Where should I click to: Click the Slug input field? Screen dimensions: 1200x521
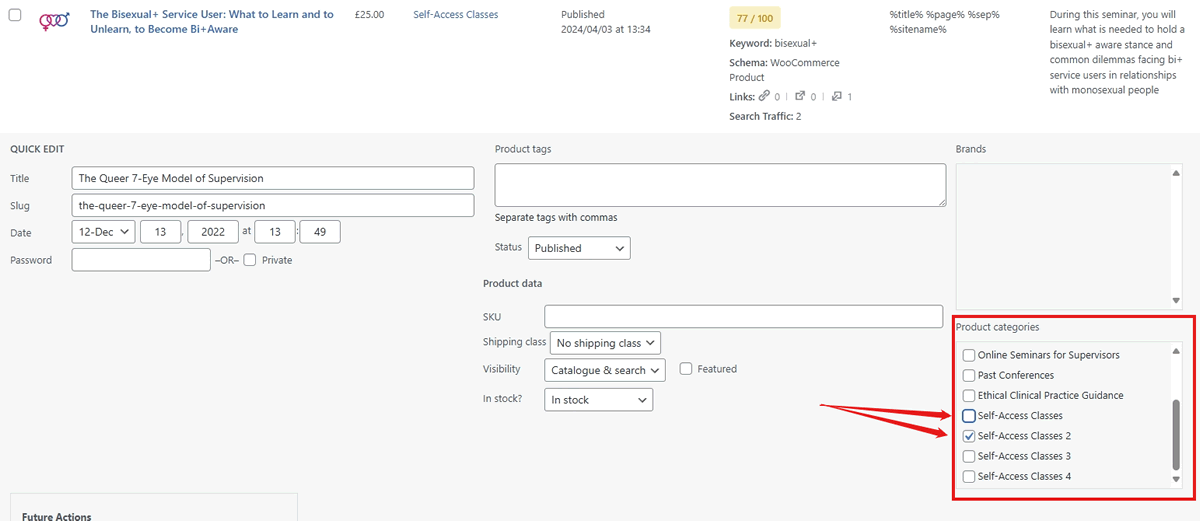point(273,205)
